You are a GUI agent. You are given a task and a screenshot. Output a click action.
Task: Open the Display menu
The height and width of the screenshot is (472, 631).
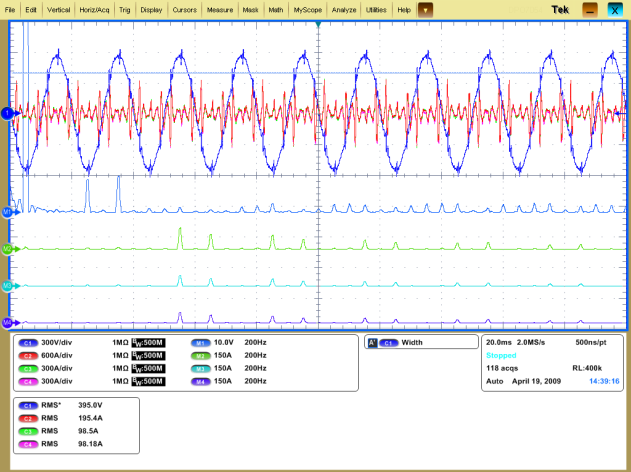tap(151, 10)
